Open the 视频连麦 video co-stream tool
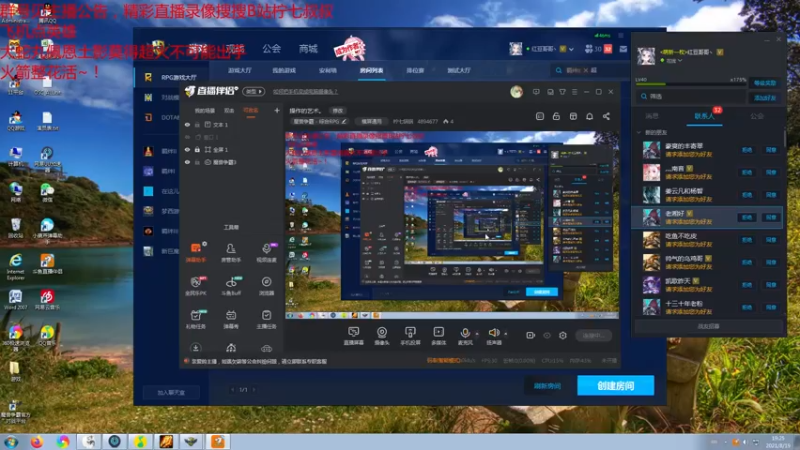The width and height of the screenshot is (800, 450). (x=266, y=252)
